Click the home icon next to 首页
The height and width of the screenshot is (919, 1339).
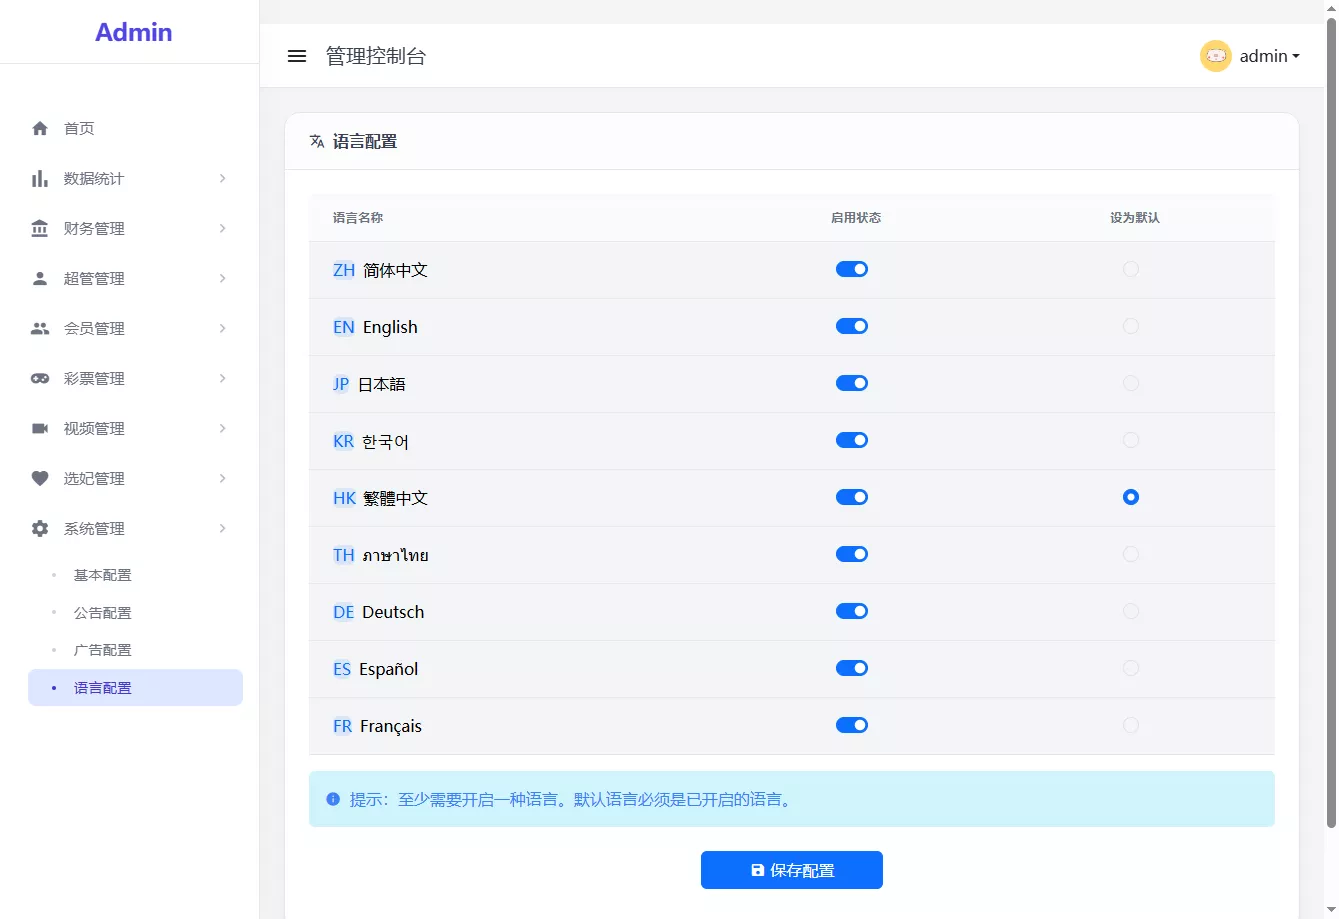click(39, 128)
